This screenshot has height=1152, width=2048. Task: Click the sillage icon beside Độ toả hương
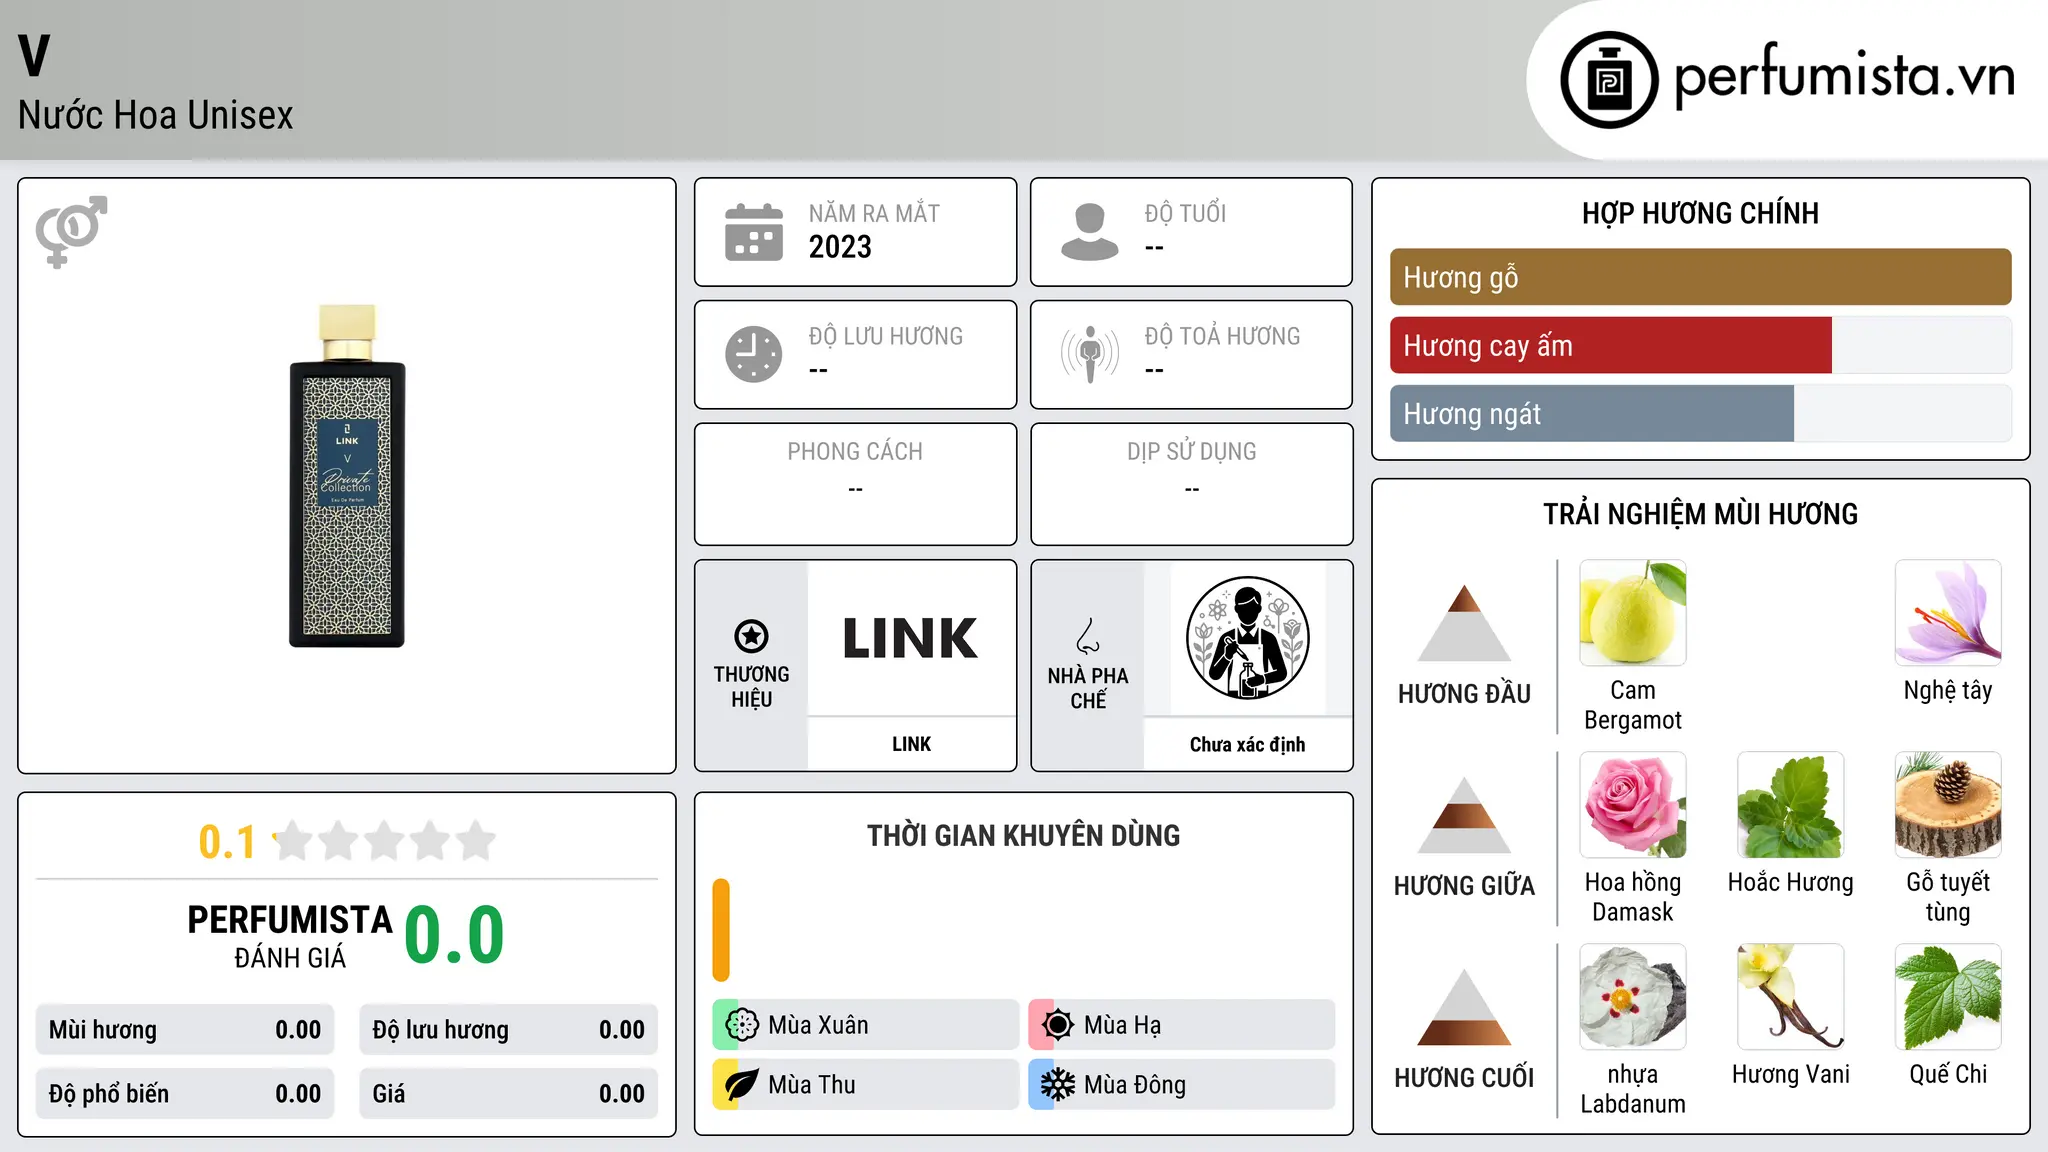(1089, 354)
